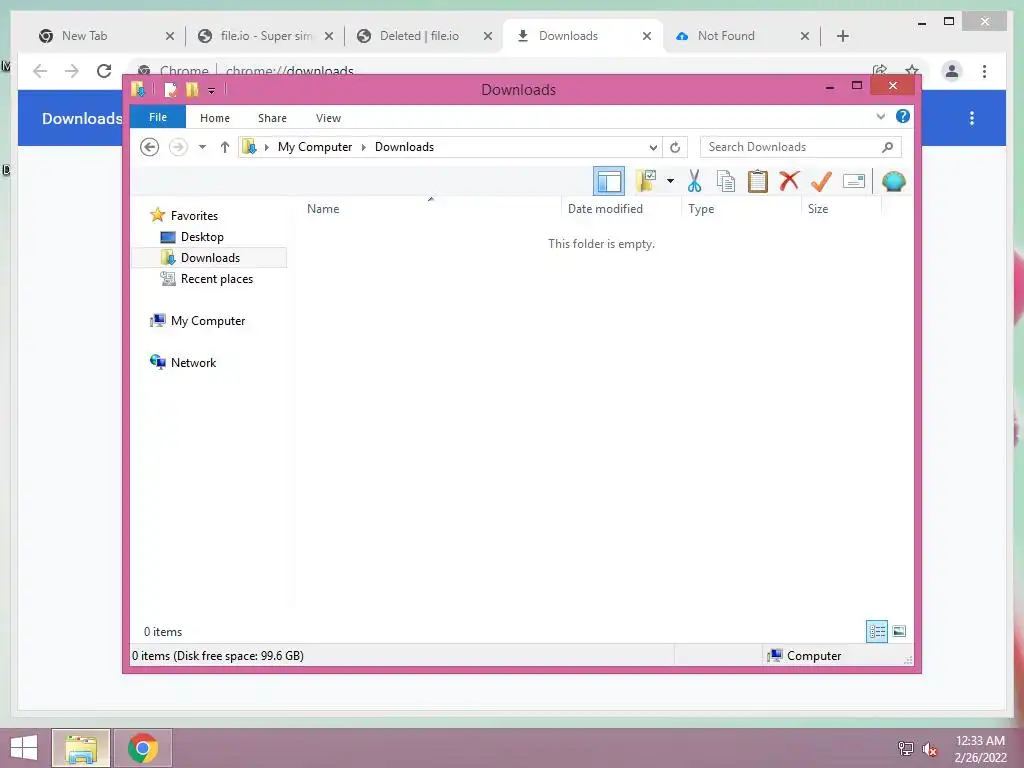Click the red X Delete icon

click(789, 180)
